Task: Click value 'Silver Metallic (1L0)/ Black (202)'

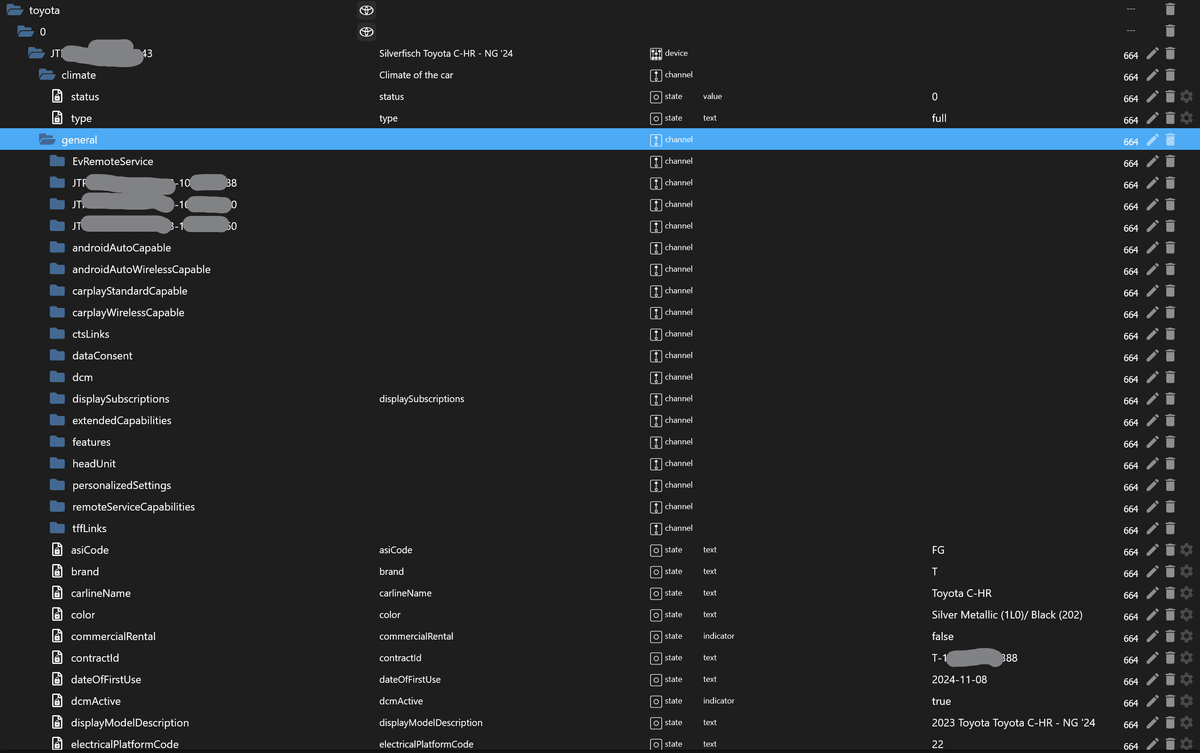Action: pos(1007,615)
